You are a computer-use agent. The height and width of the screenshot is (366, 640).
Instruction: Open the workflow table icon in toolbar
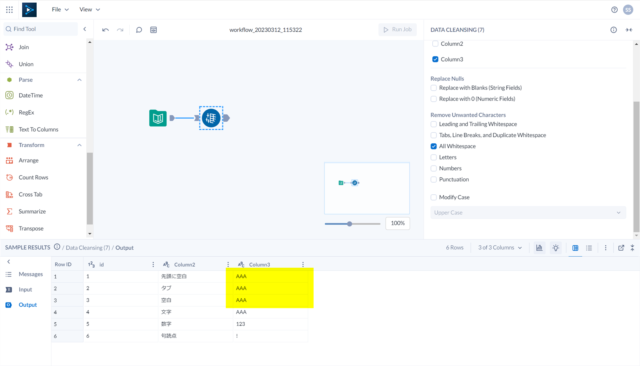coord(153,30)
